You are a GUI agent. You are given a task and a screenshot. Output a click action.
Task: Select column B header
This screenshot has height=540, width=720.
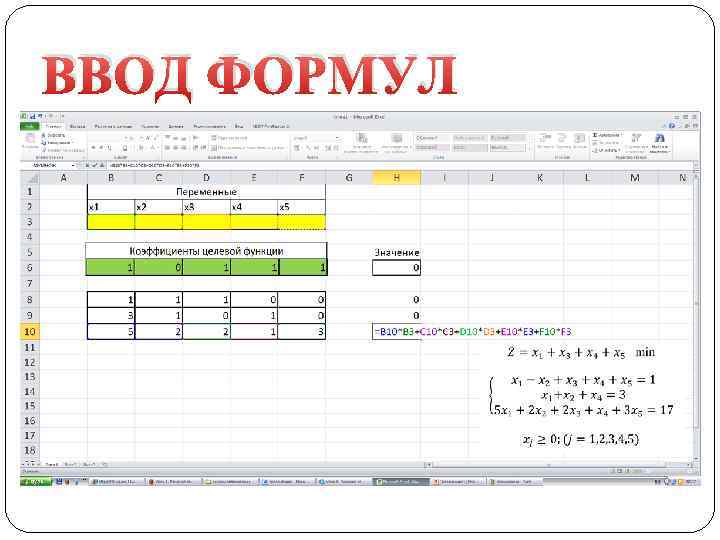[111, 178]
